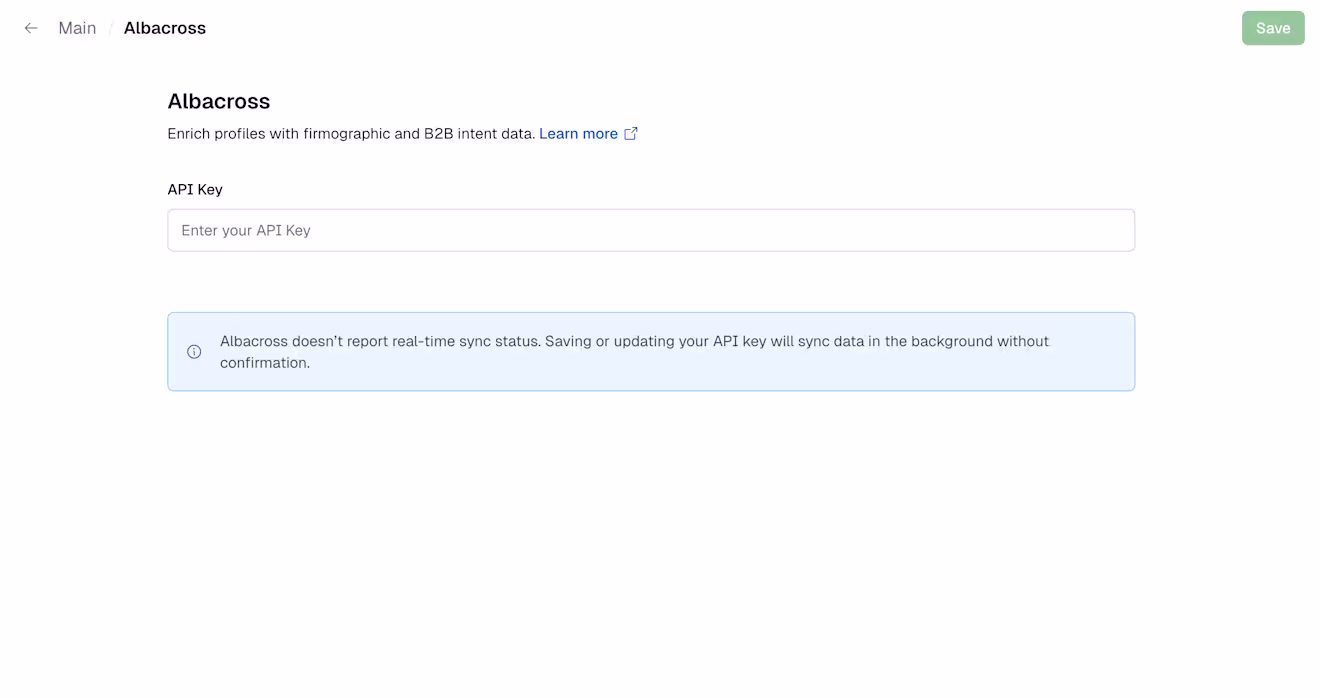This screenshot has height=698, width=1320.
Task: Click the 'Enrich profiles with firmographic' description
Action: click(351, 134)
